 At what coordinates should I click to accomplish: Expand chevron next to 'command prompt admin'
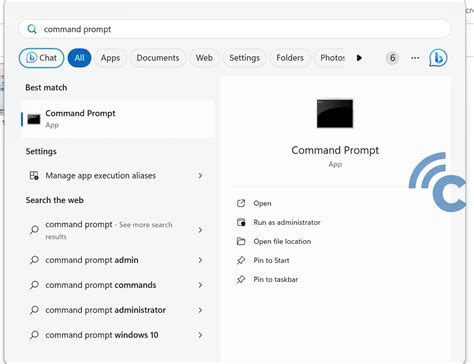[x=200, y=260]
